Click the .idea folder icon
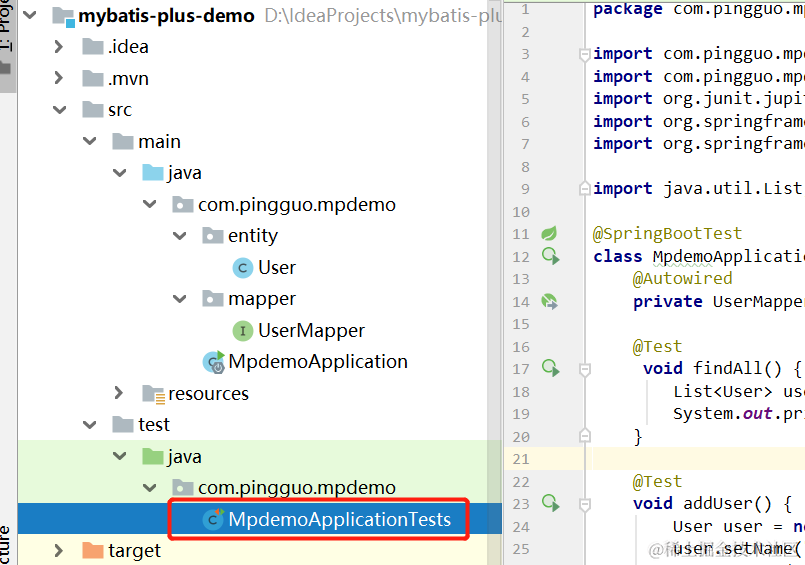 (x=93, y=47)
